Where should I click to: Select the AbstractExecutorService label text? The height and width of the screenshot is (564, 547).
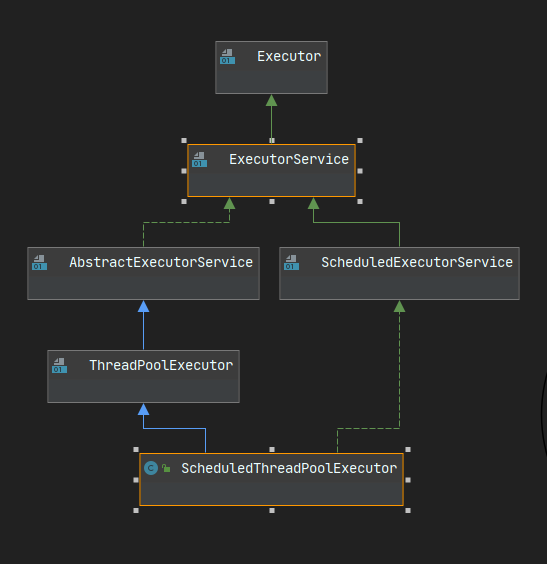click(x=161, y=262)
